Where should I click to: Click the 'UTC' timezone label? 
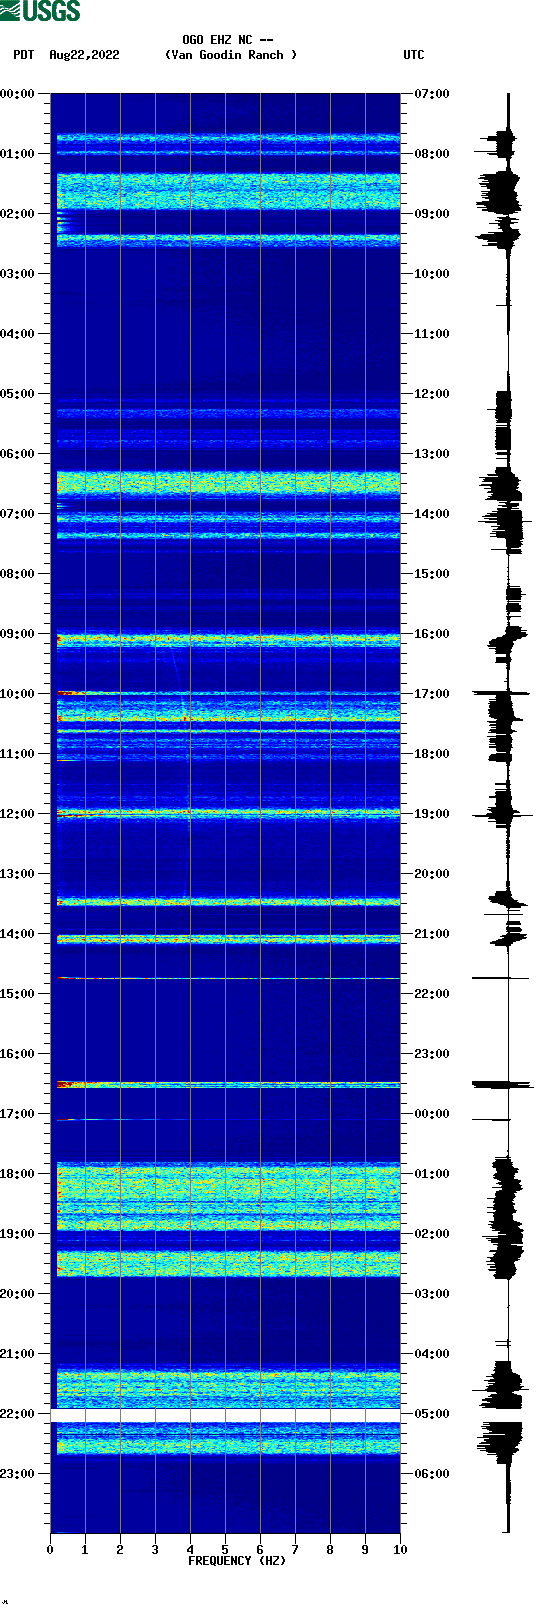point(414,55)
